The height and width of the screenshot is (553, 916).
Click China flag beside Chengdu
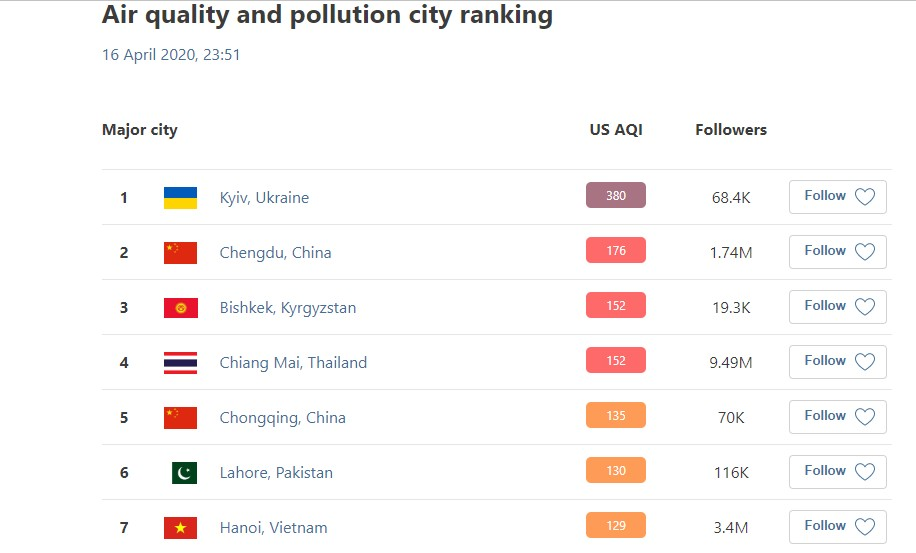pos(180,253)
